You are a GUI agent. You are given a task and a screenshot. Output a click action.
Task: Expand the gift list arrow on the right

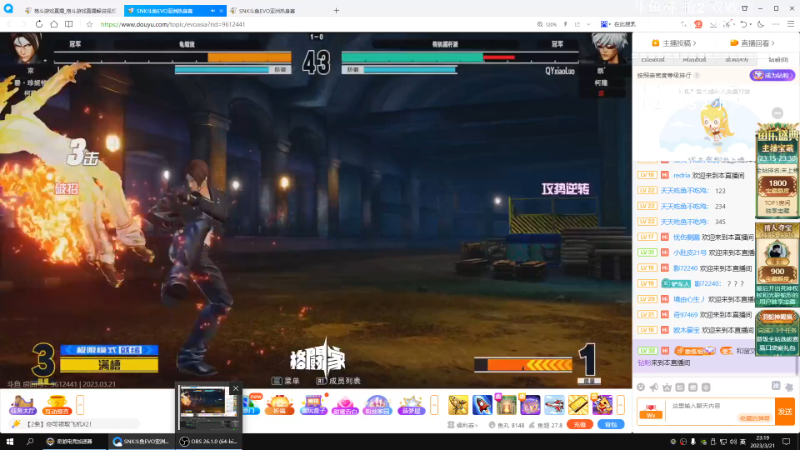620,405
